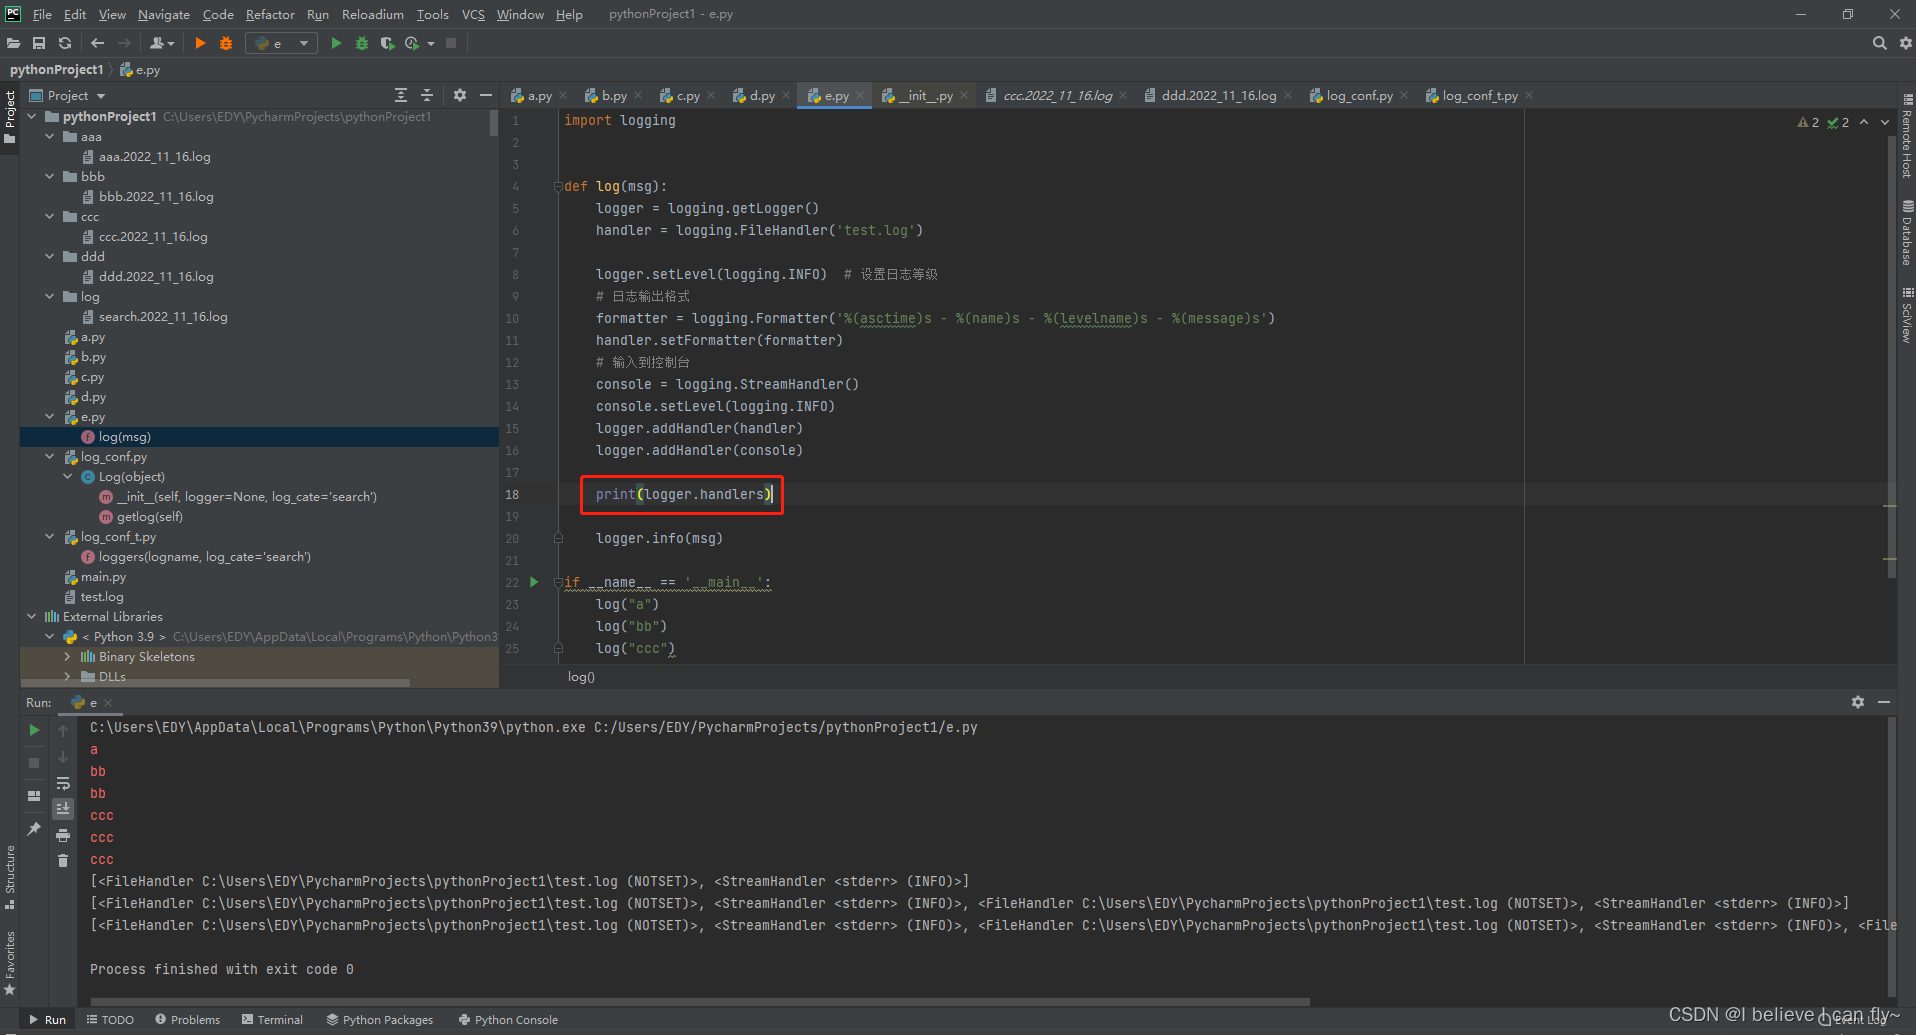Open the Python Console tool window

tap(508, 1020)
